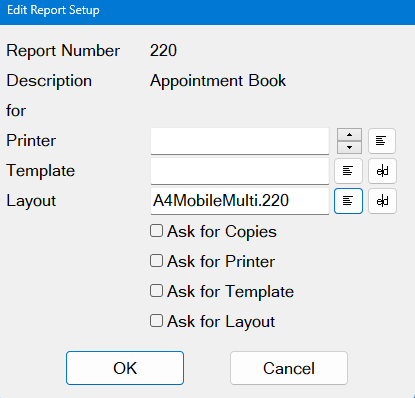This screenshot has width=415, height=398.
Task: Click the Ask for Copies label text
Action: click(x=222, y=231)
